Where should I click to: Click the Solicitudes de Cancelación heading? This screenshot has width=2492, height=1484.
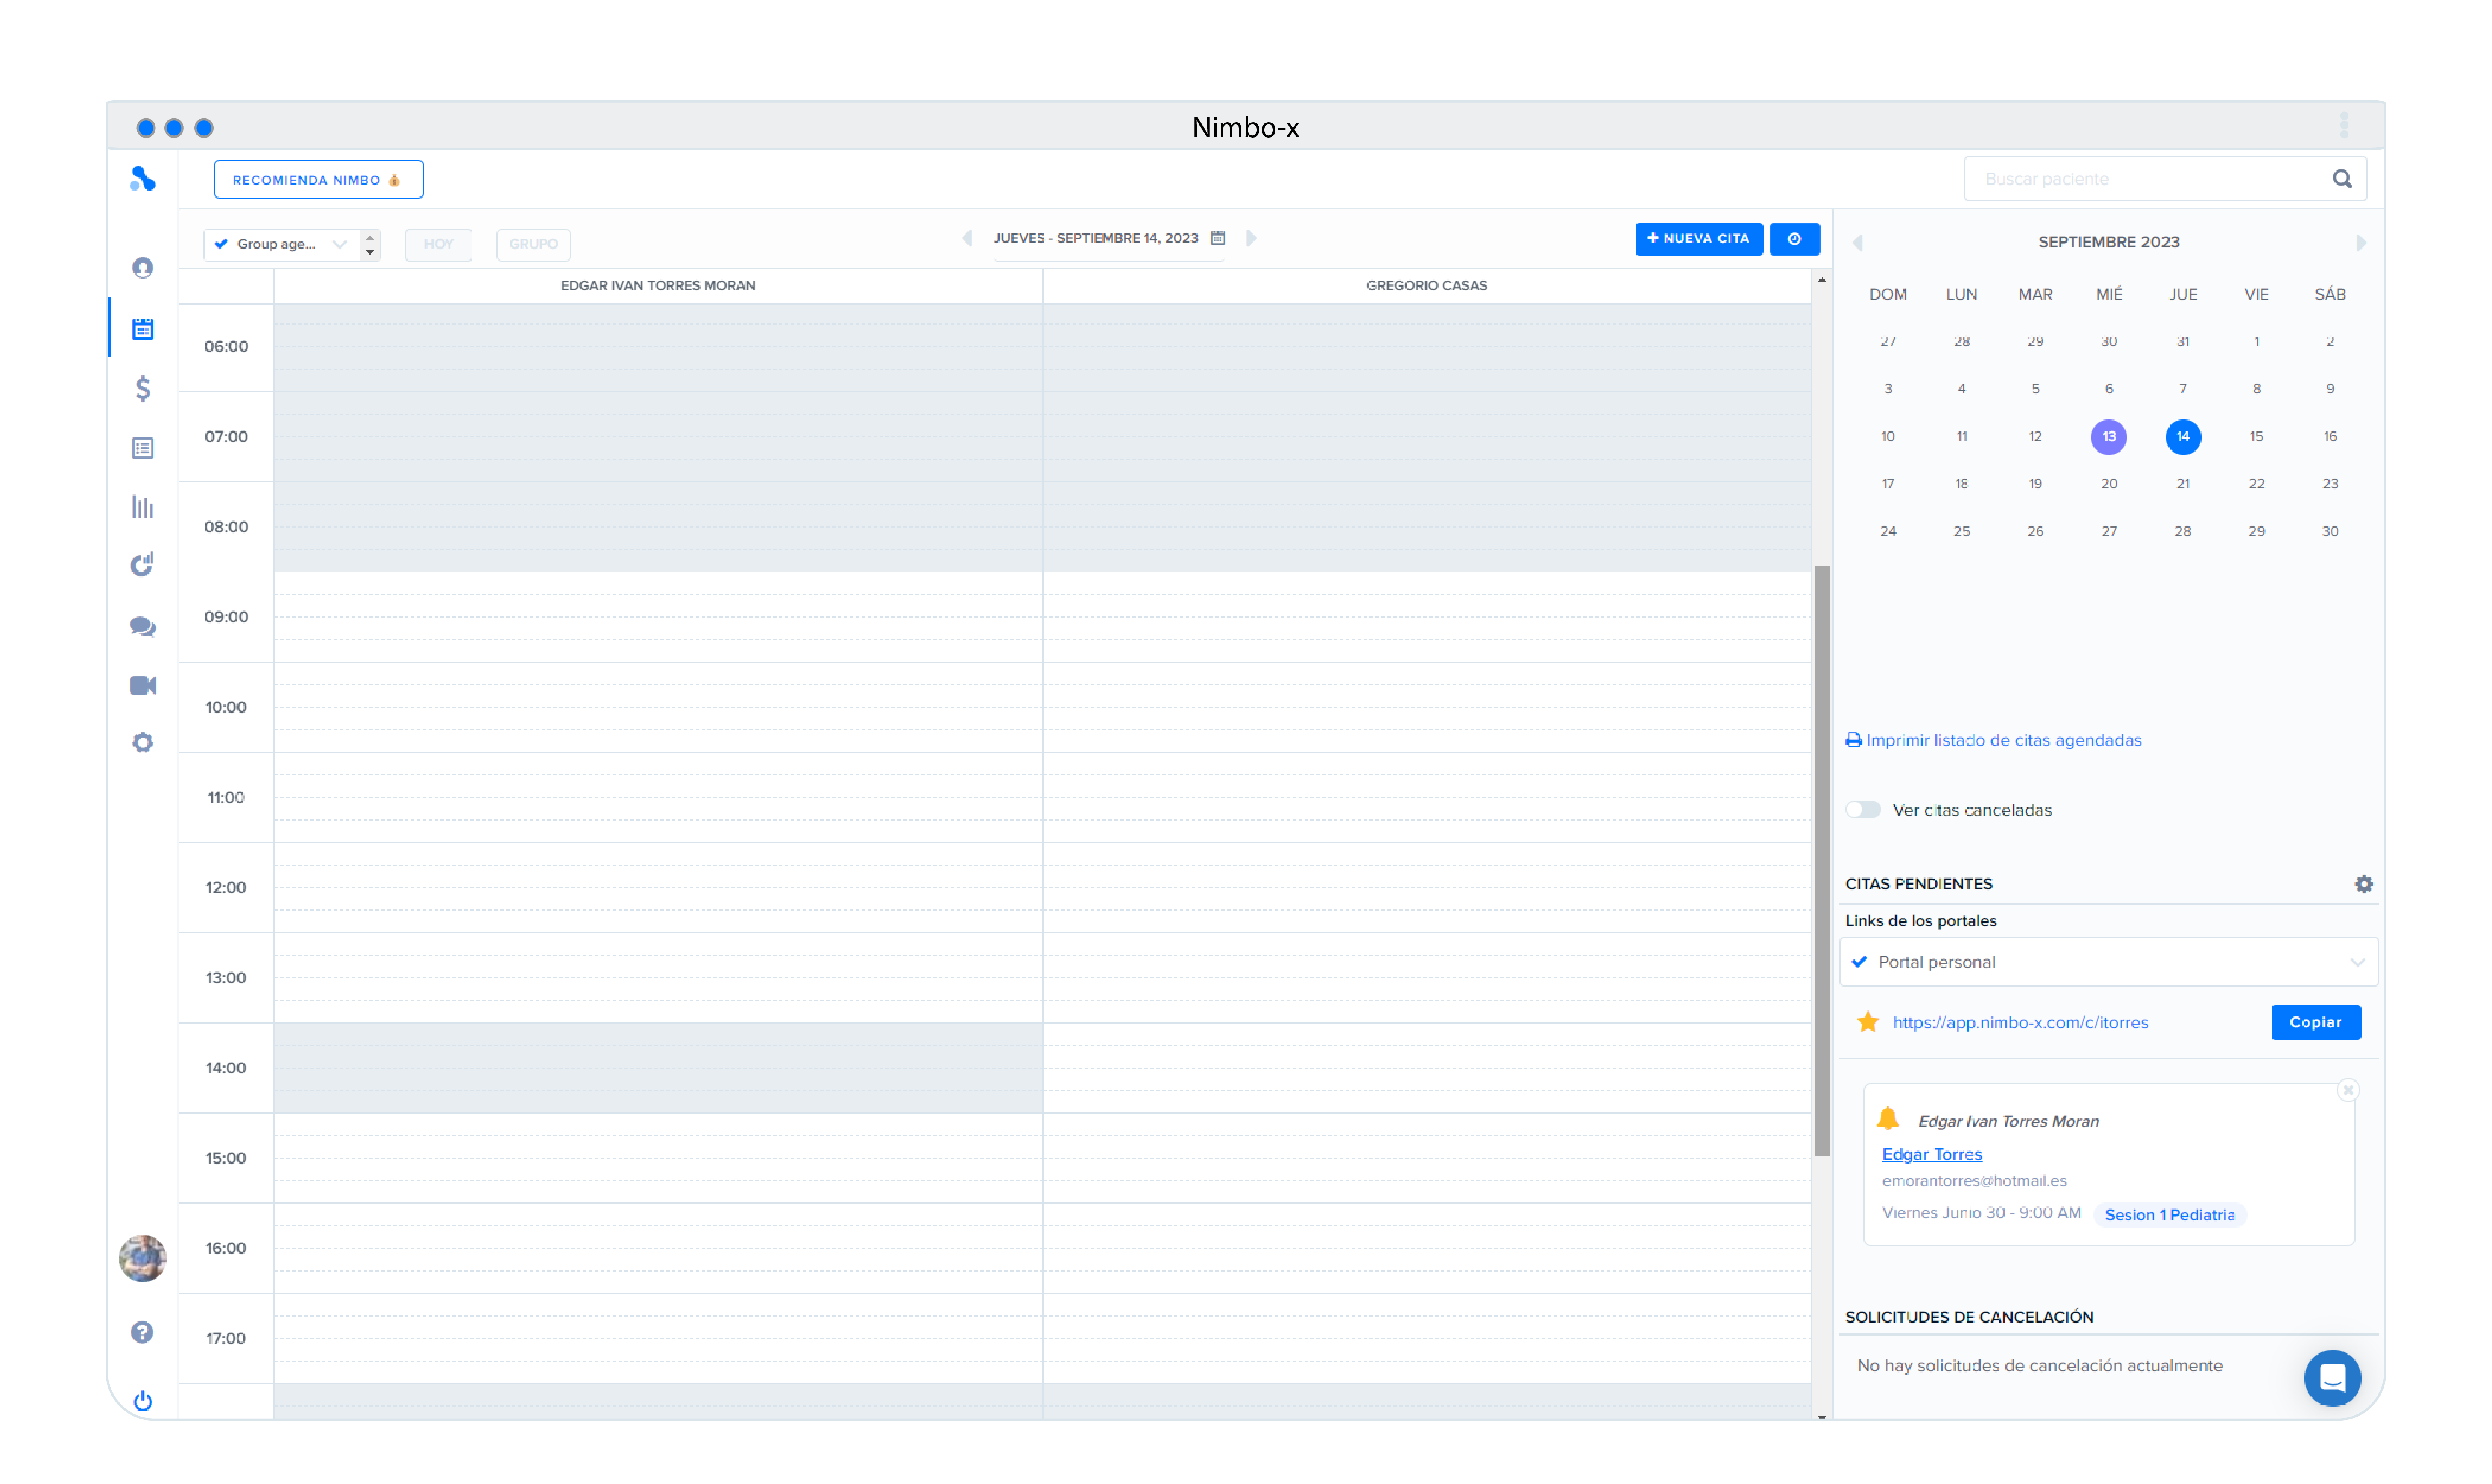pyautogui.click(x=1969, y=1317)
